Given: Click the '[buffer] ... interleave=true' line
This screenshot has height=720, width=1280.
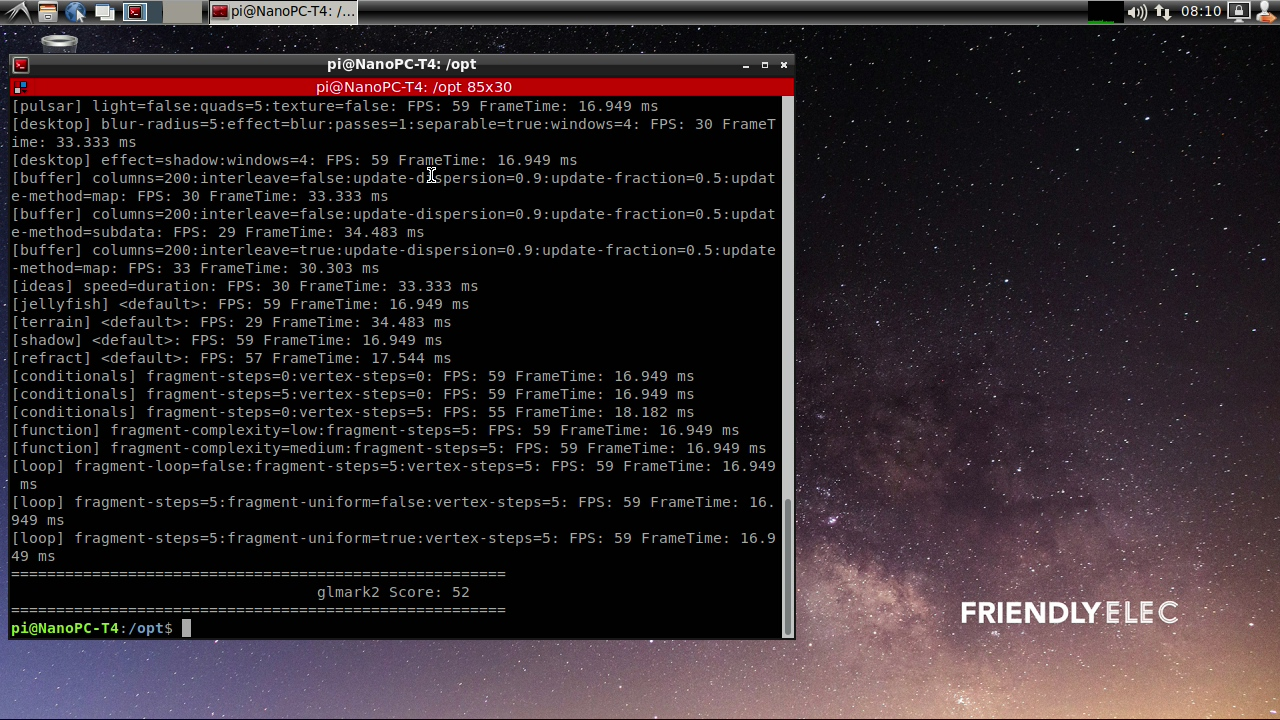Looking at the screenshot, I should click(x=393, y=259).
